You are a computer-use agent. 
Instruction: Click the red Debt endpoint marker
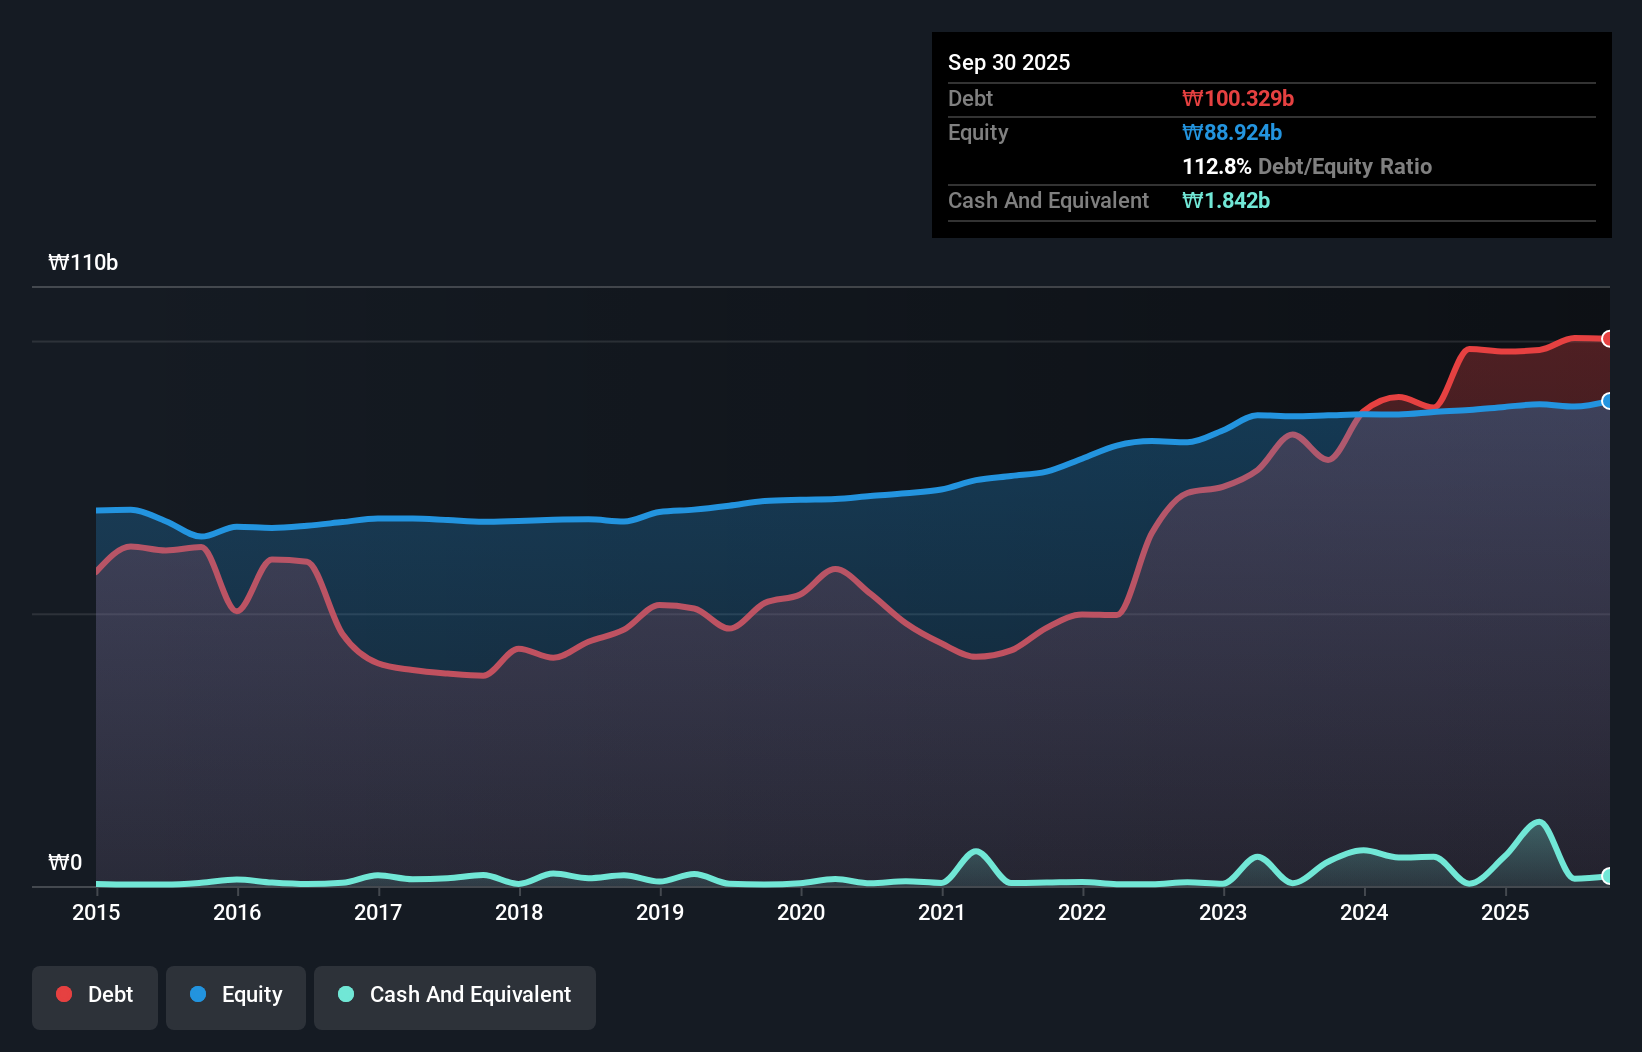[1608, 339]
